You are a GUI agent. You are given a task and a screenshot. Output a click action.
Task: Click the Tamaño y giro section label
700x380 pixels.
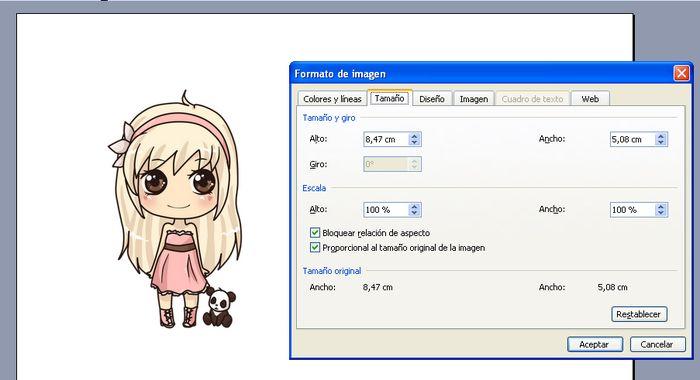tap(329, 118)
